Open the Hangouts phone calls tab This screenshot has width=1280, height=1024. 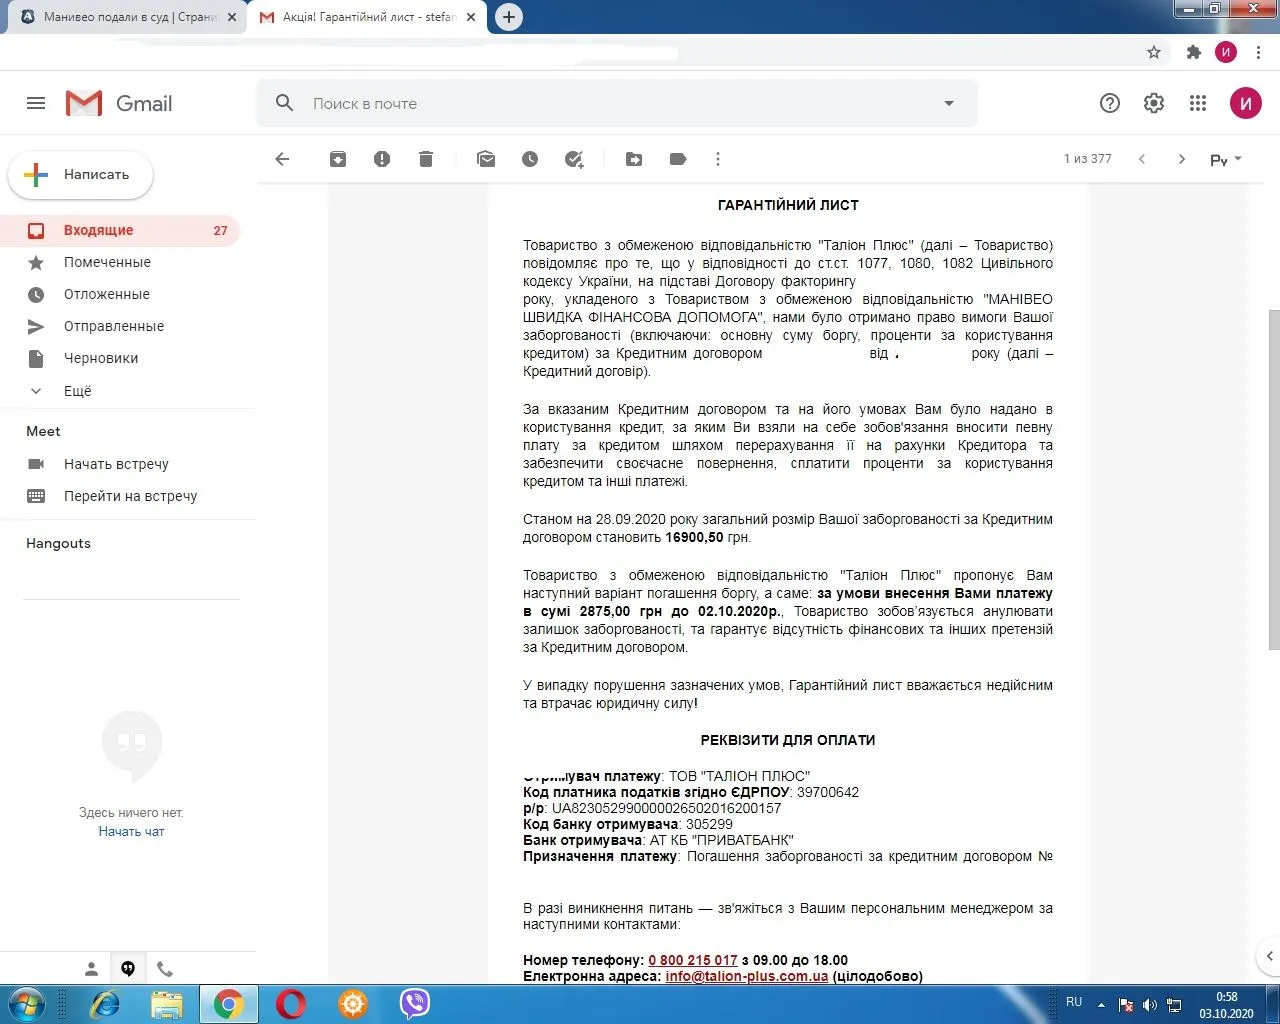[165, 968]
